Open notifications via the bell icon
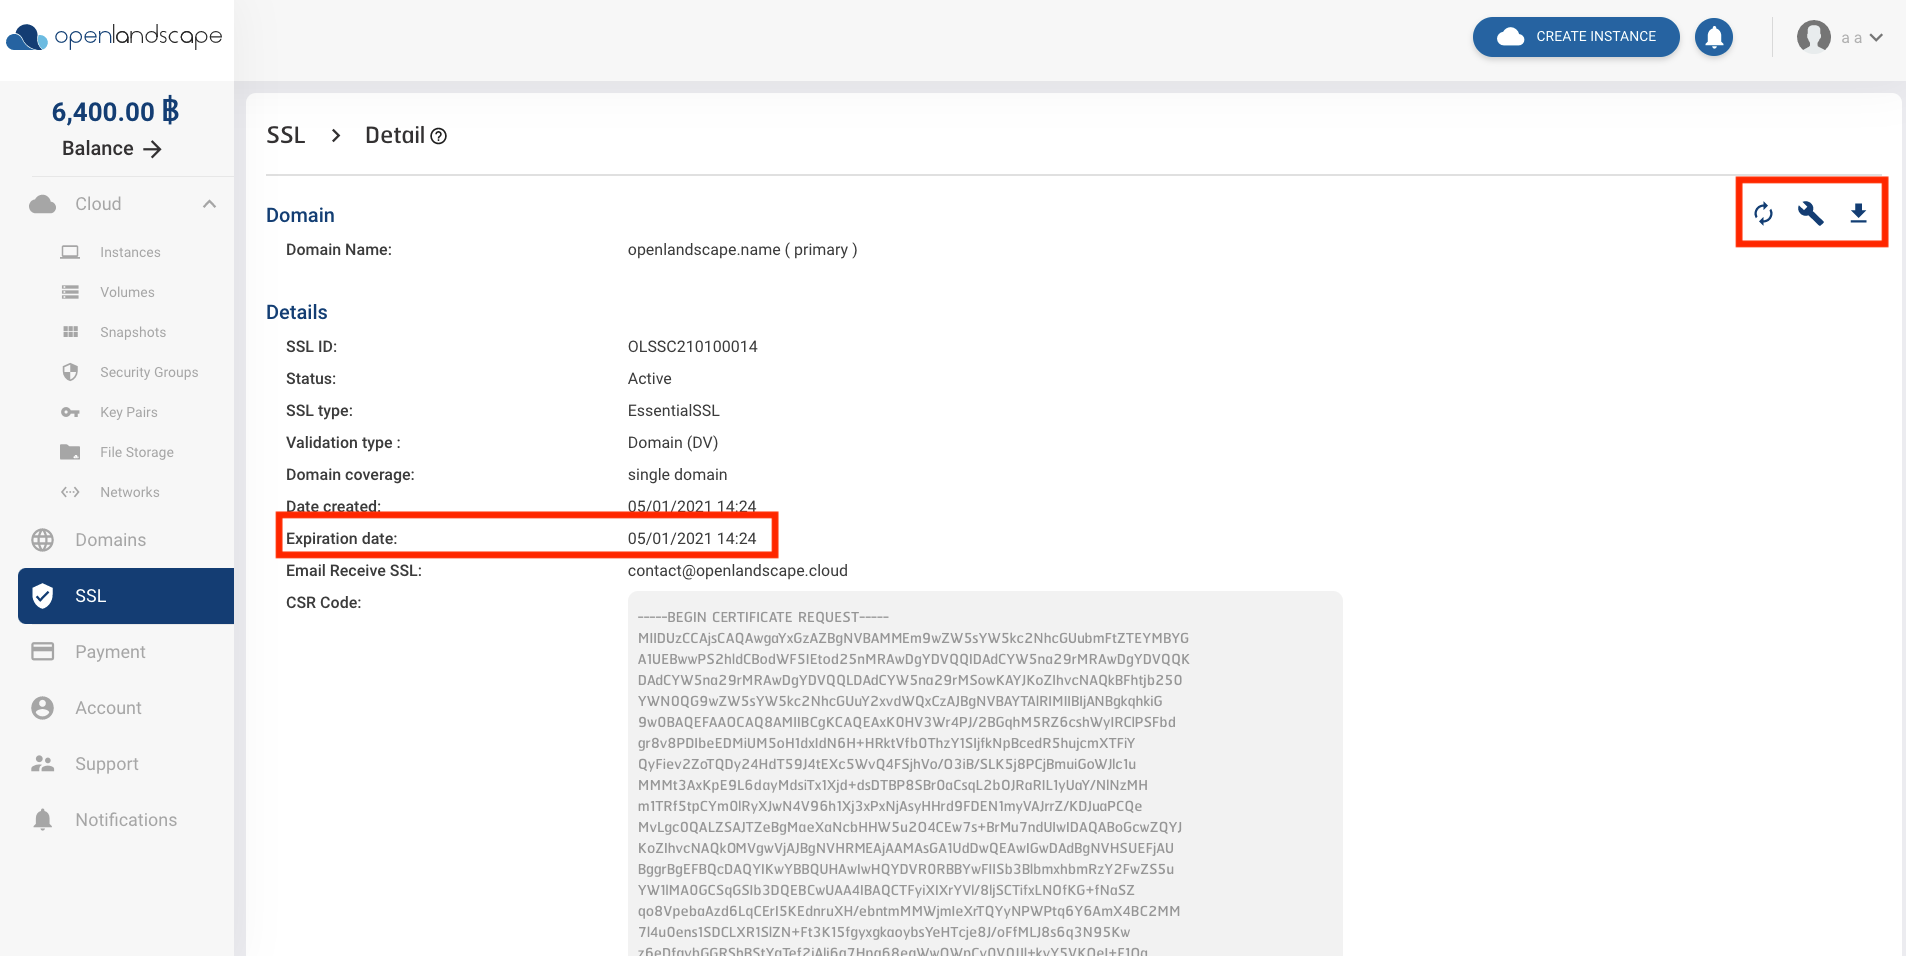 pyautogui.click(x=1712, y=36)
